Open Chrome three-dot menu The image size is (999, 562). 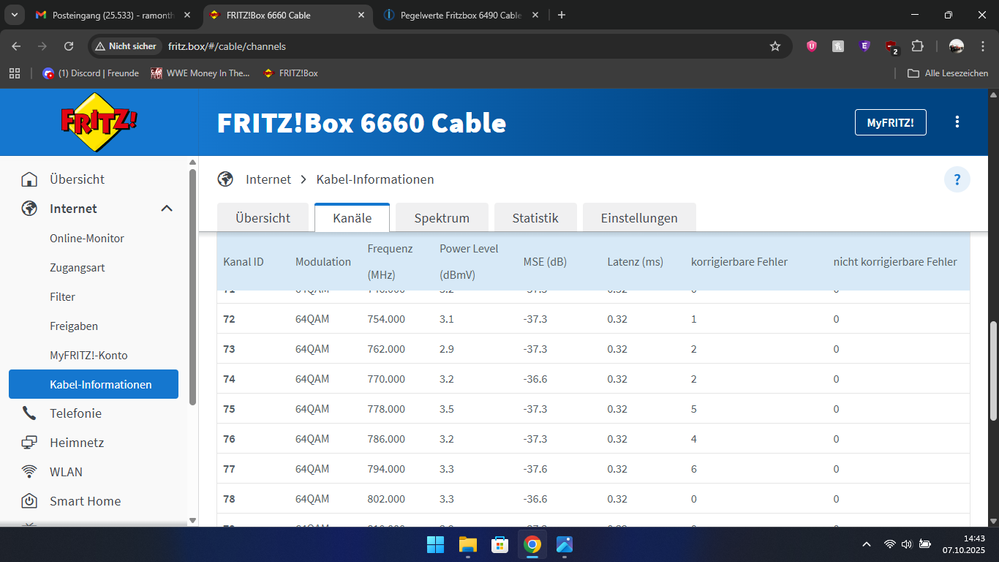tap(983, 46)
